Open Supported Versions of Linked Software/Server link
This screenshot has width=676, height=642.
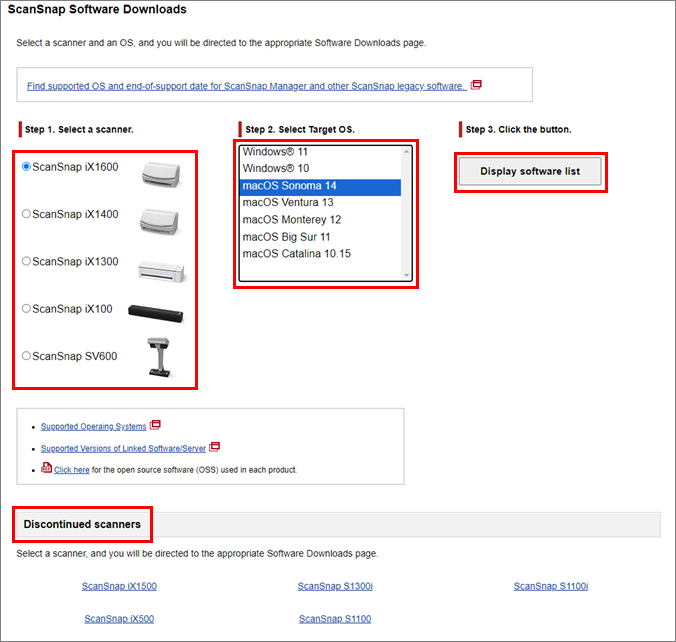click(x=123, y=448)
